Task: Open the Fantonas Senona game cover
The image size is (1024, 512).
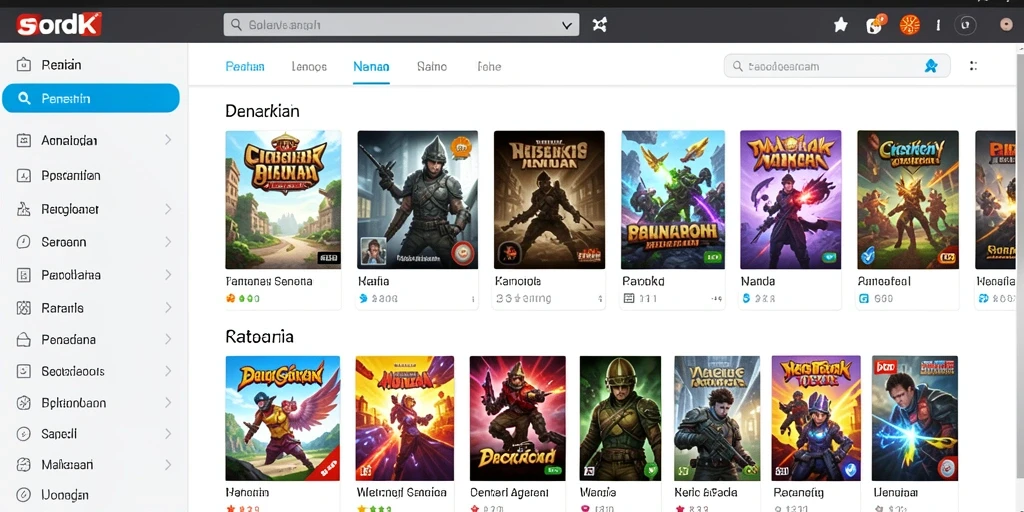Action: [x=283, y=200]
